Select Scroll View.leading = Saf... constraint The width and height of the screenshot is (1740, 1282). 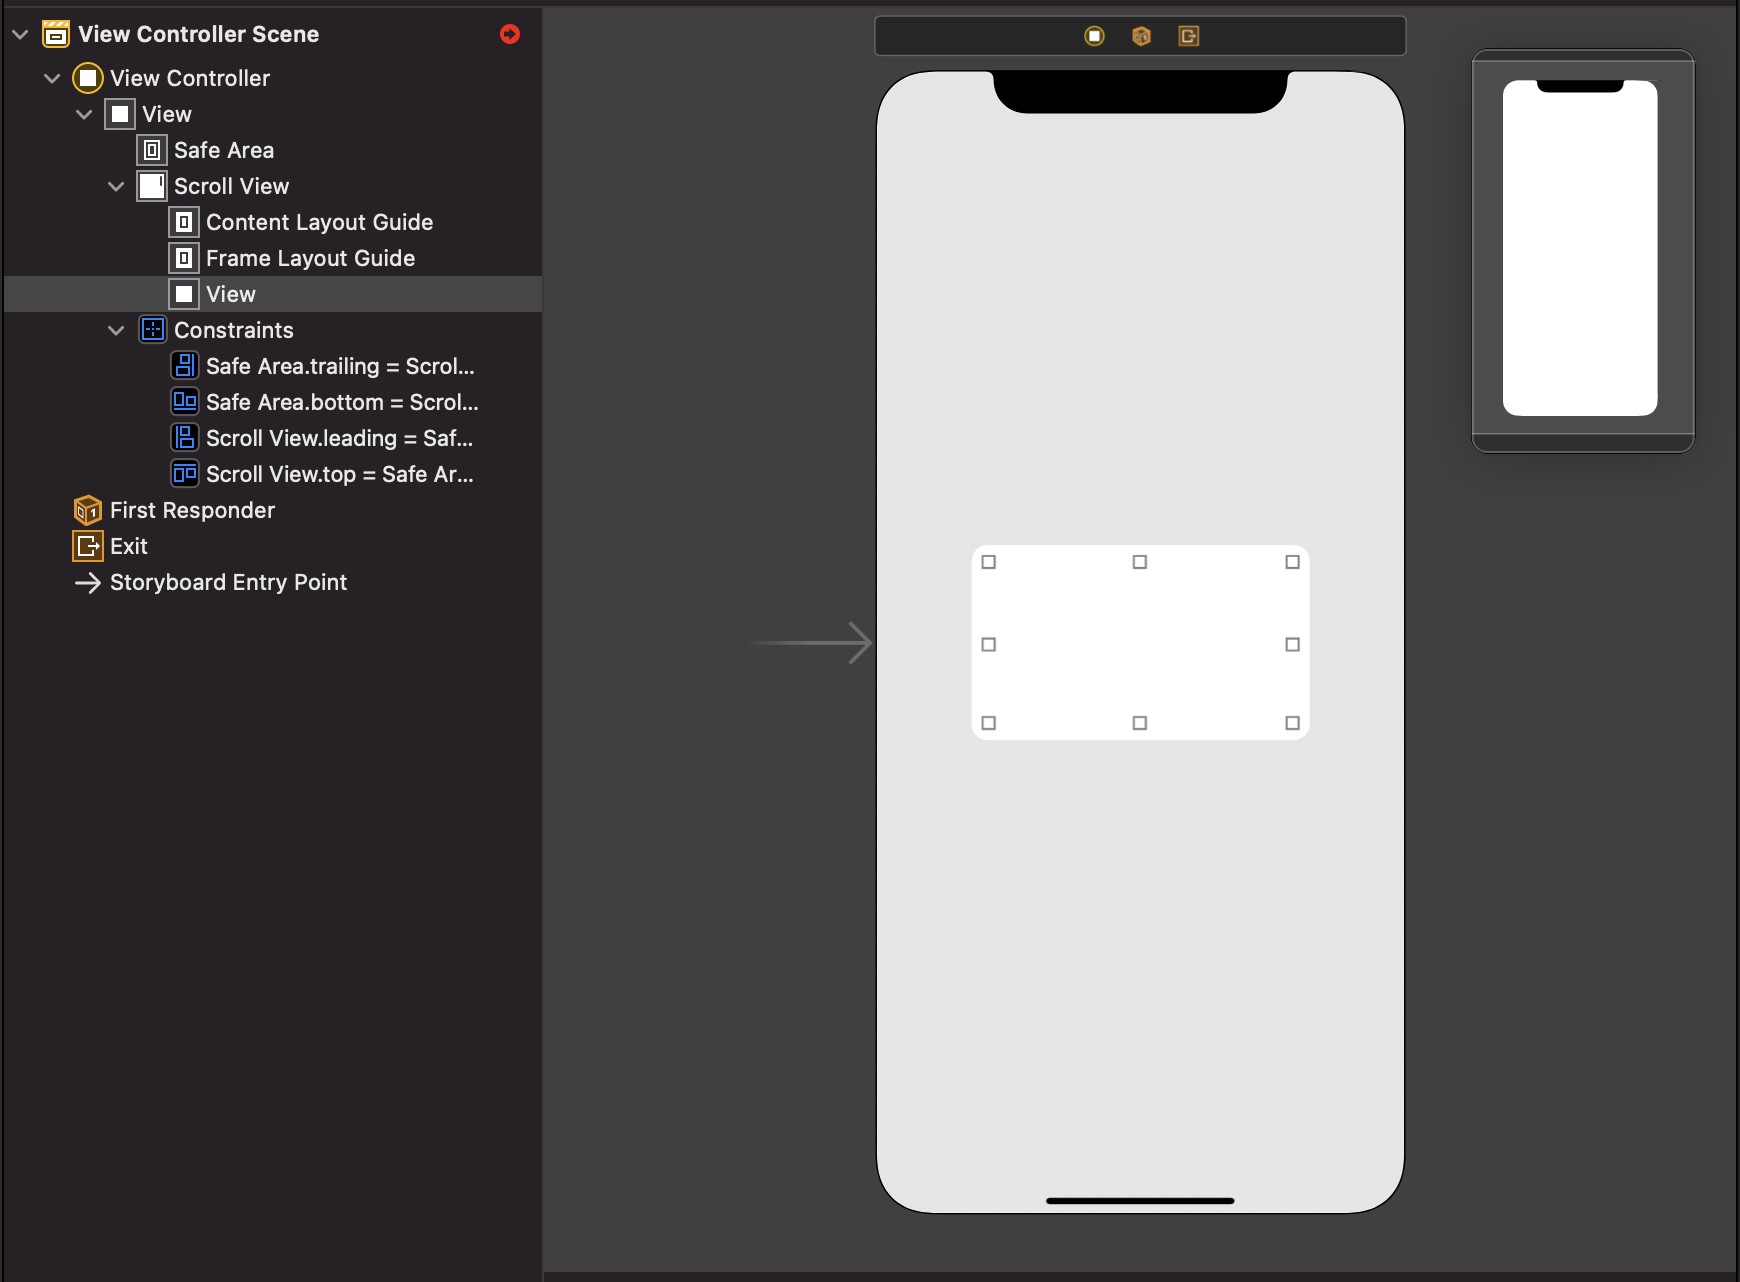point(339,438)
